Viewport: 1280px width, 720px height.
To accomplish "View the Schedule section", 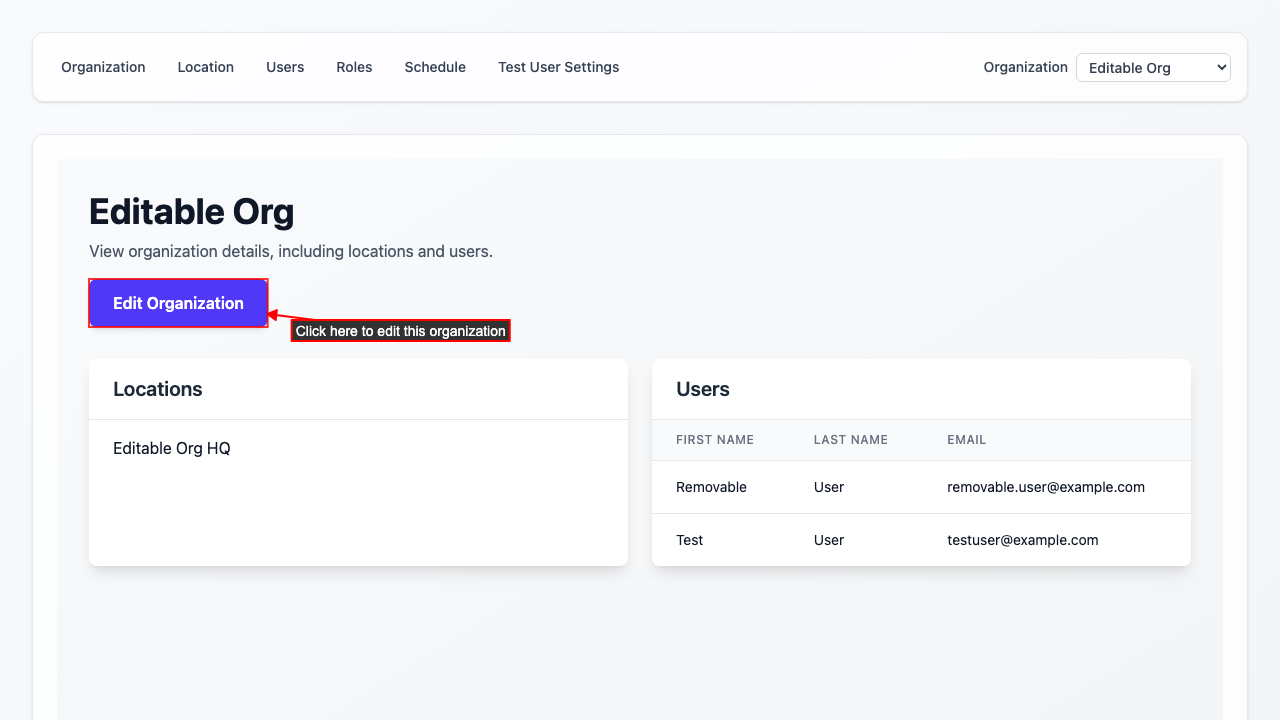I will click(435, 67).
